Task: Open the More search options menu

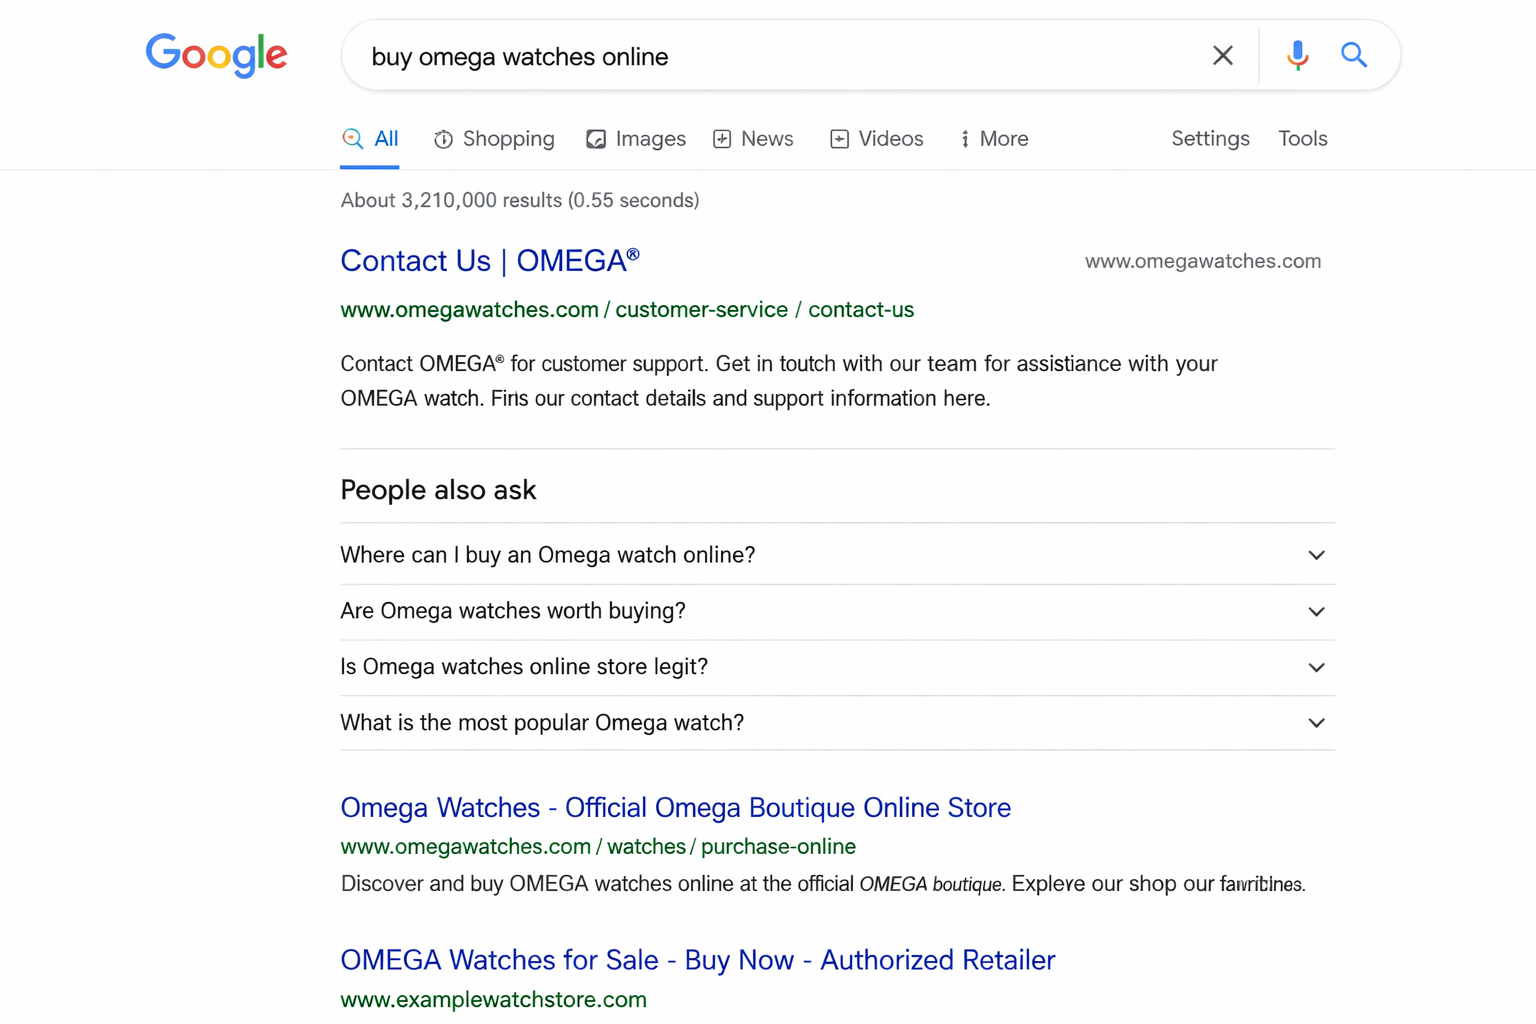Action: [994, 139]
